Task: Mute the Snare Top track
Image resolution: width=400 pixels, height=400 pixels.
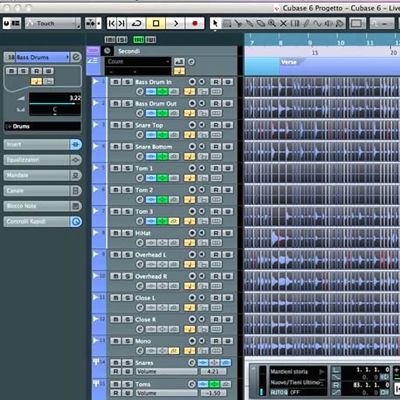Action: point(116,125)
